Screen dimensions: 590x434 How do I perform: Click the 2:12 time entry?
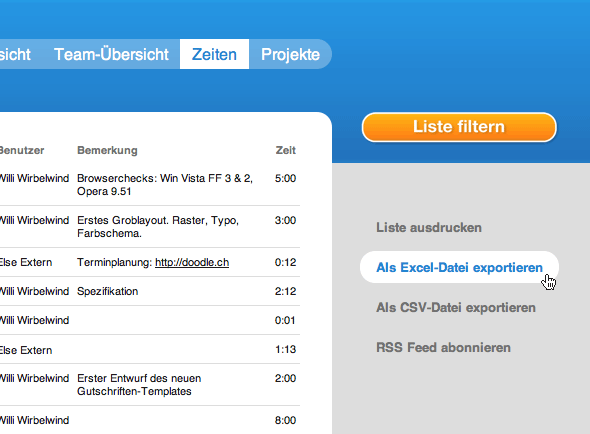(x=285, y=291)
